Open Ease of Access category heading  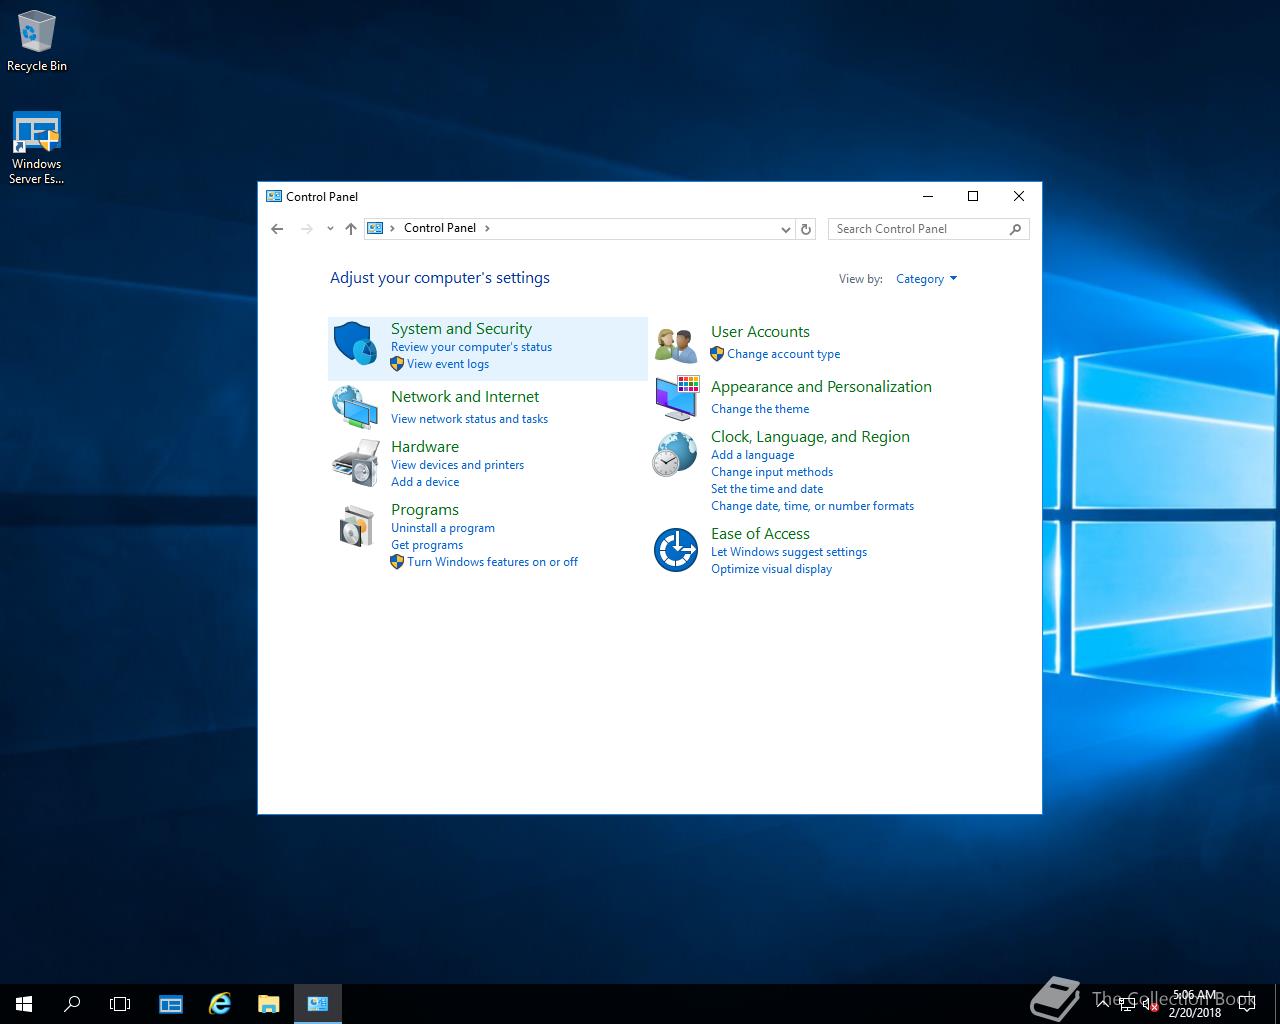click(760, 534)
